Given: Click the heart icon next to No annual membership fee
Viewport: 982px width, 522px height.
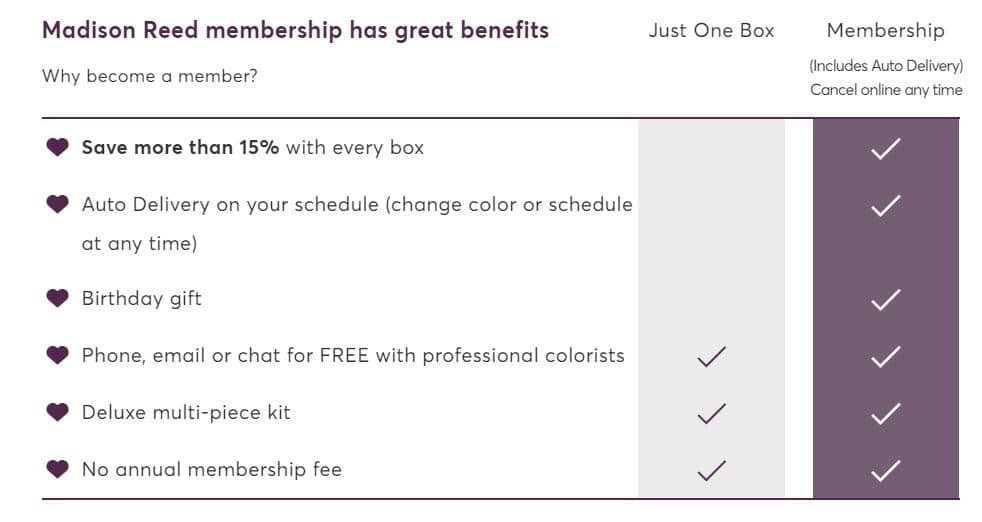Looking at the screenshot, I should click(x=58, y=469).
